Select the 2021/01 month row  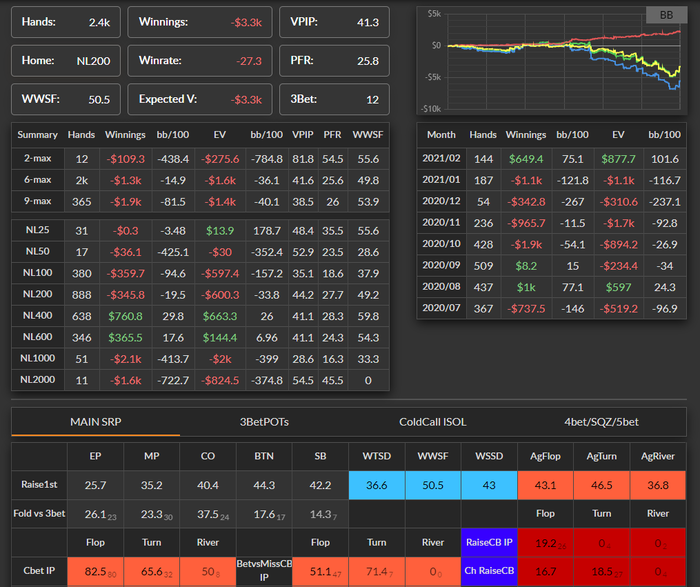(551, 180)
